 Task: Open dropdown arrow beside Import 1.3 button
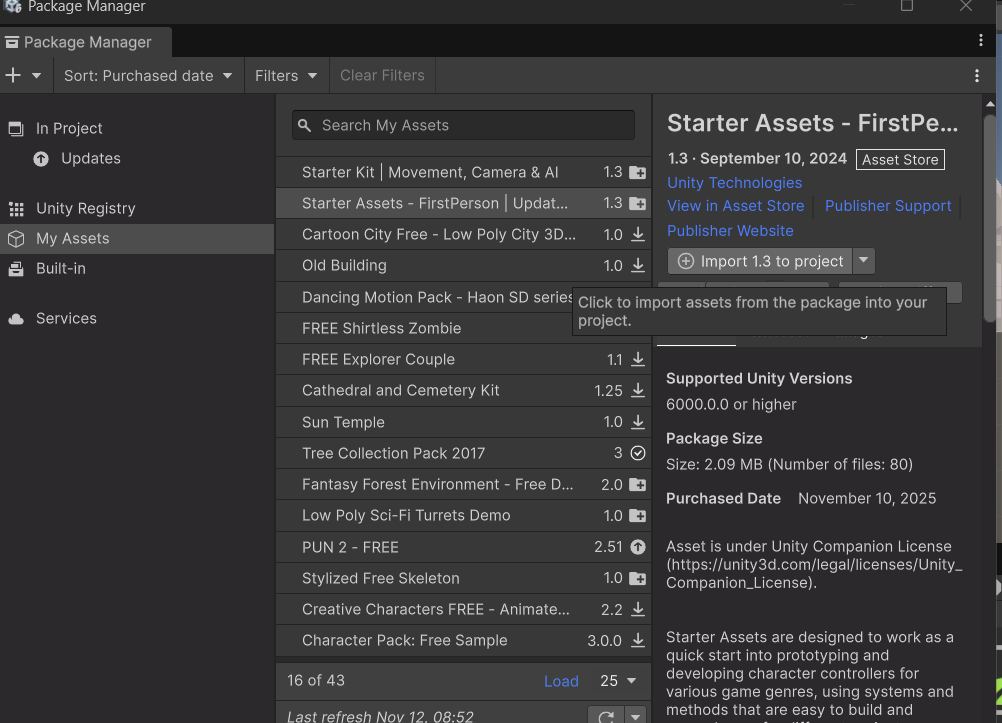pyautogui.click(x=864, y=261)
